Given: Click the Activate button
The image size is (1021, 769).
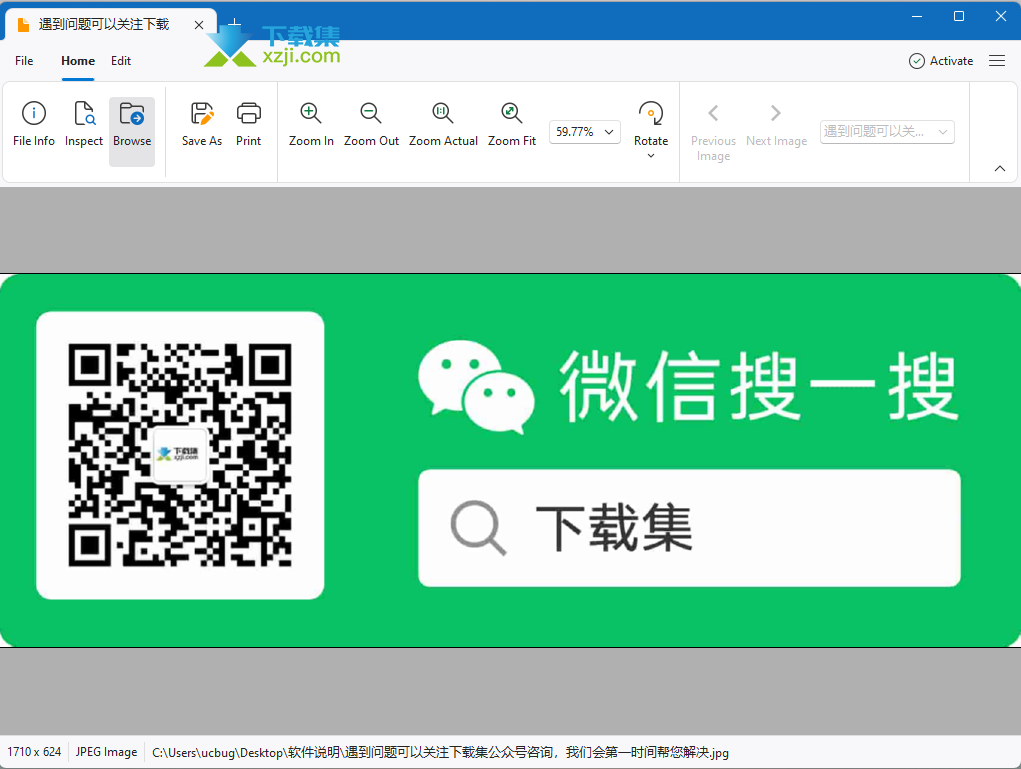Looking at the screenshot, I should tap(941, 61).
